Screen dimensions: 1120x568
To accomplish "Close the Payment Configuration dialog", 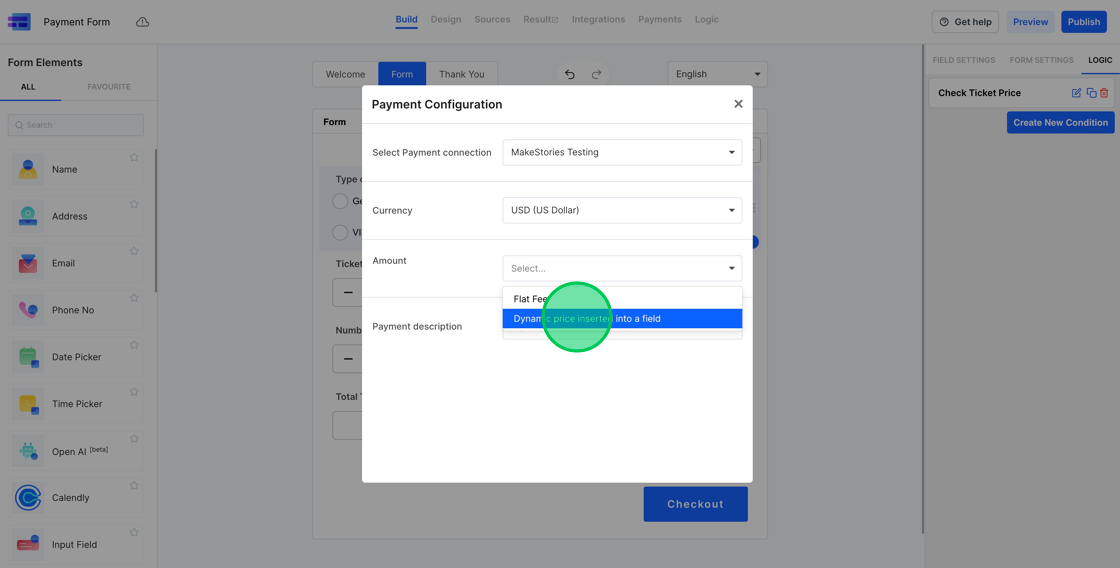I will 738,104.
